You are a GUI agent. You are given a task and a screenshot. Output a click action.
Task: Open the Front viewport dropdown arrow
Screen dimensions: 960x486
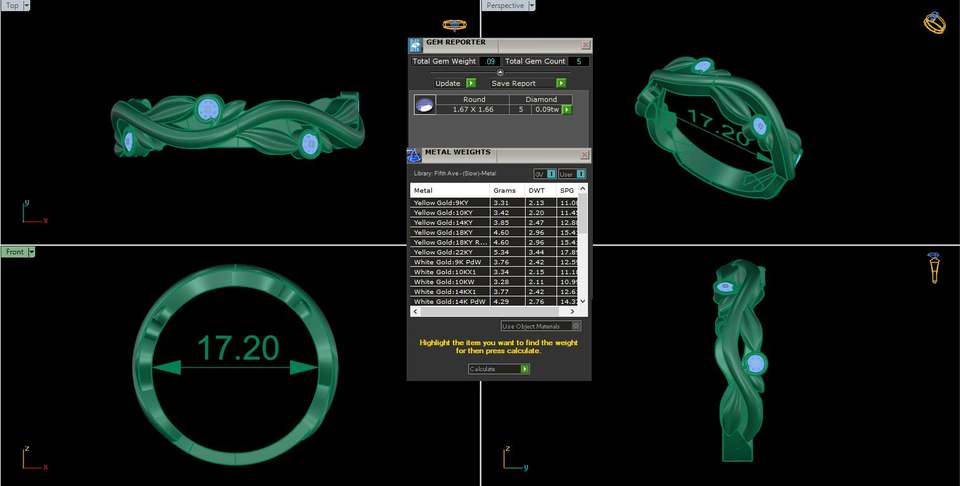tap(32, 252)
